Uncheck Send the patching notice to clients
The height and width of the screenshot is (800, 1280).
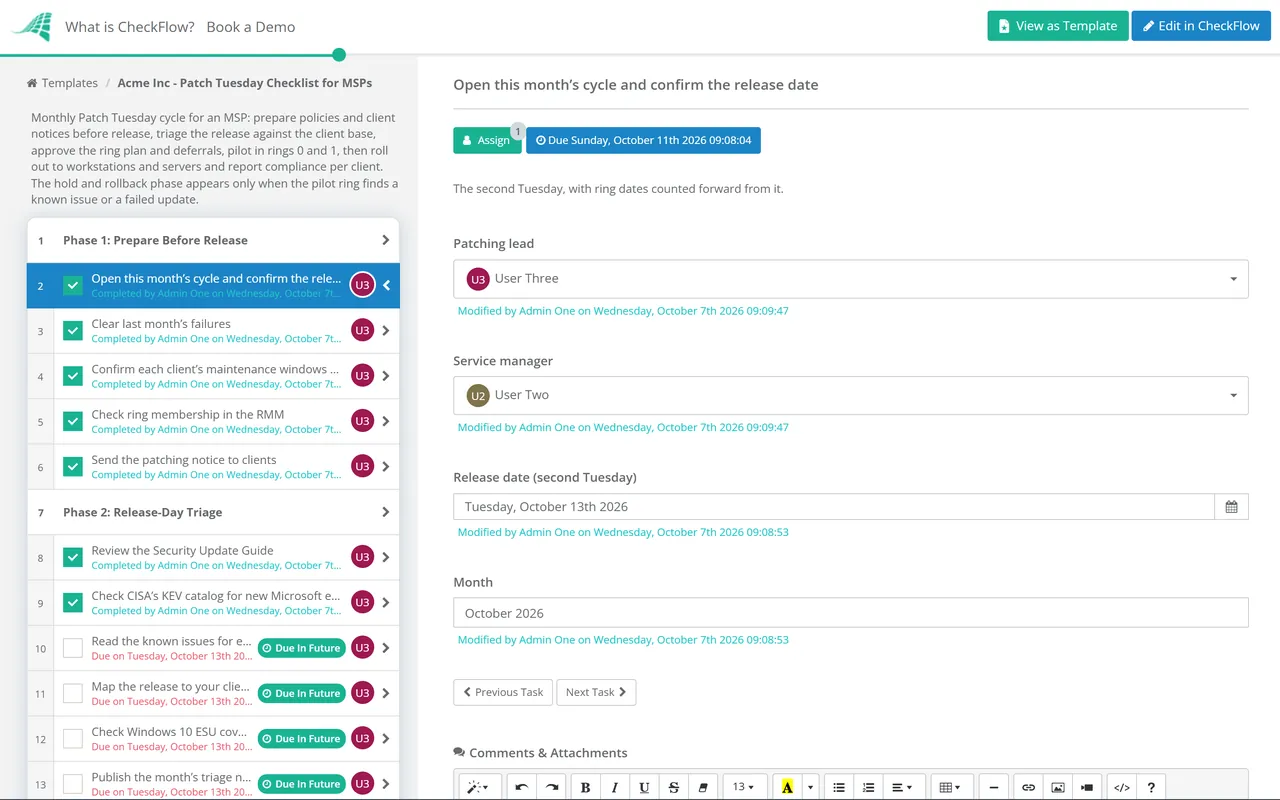click(73, 467)
